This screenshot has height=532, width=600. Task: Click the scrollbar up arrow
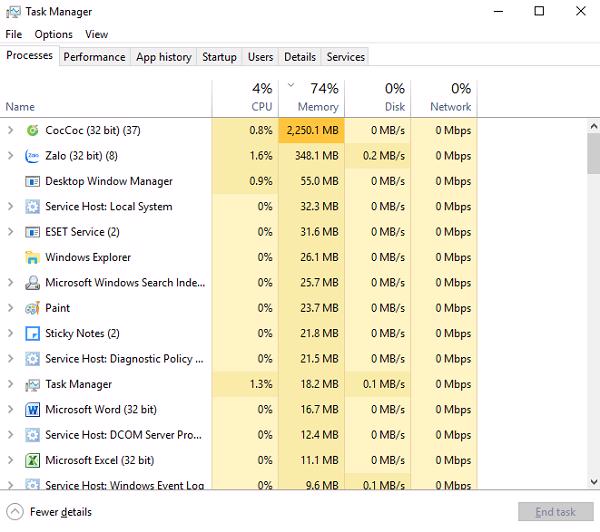point(593,126)
